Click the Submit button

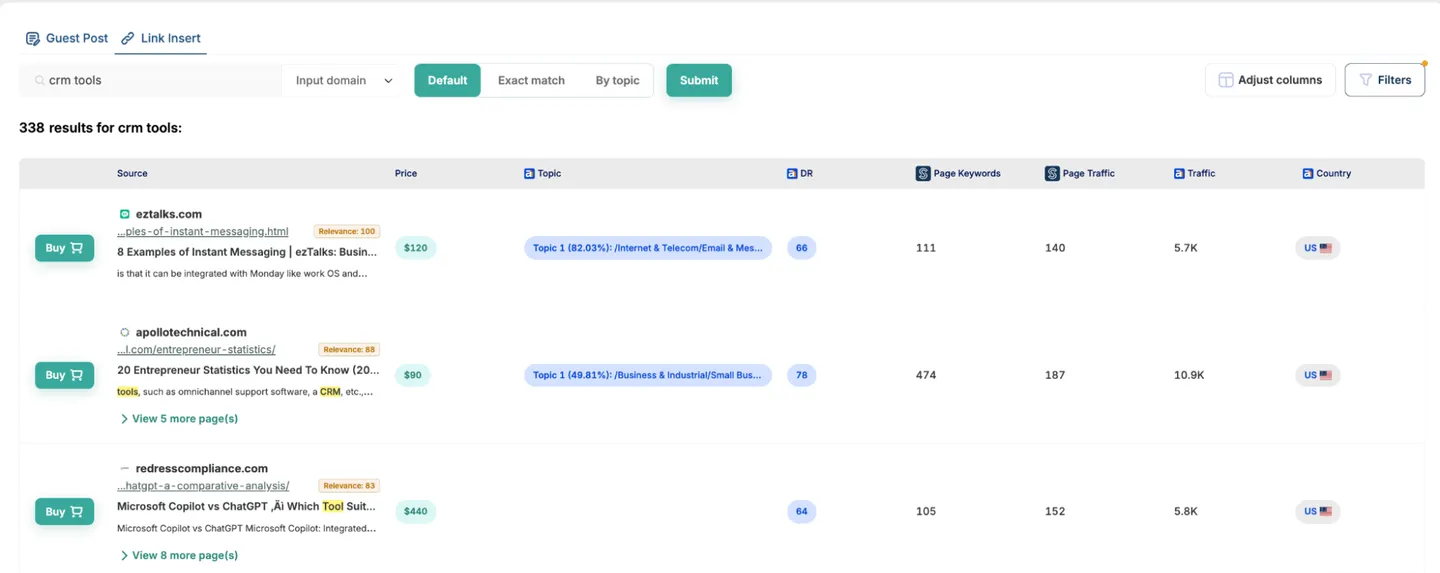click(699, 80)
